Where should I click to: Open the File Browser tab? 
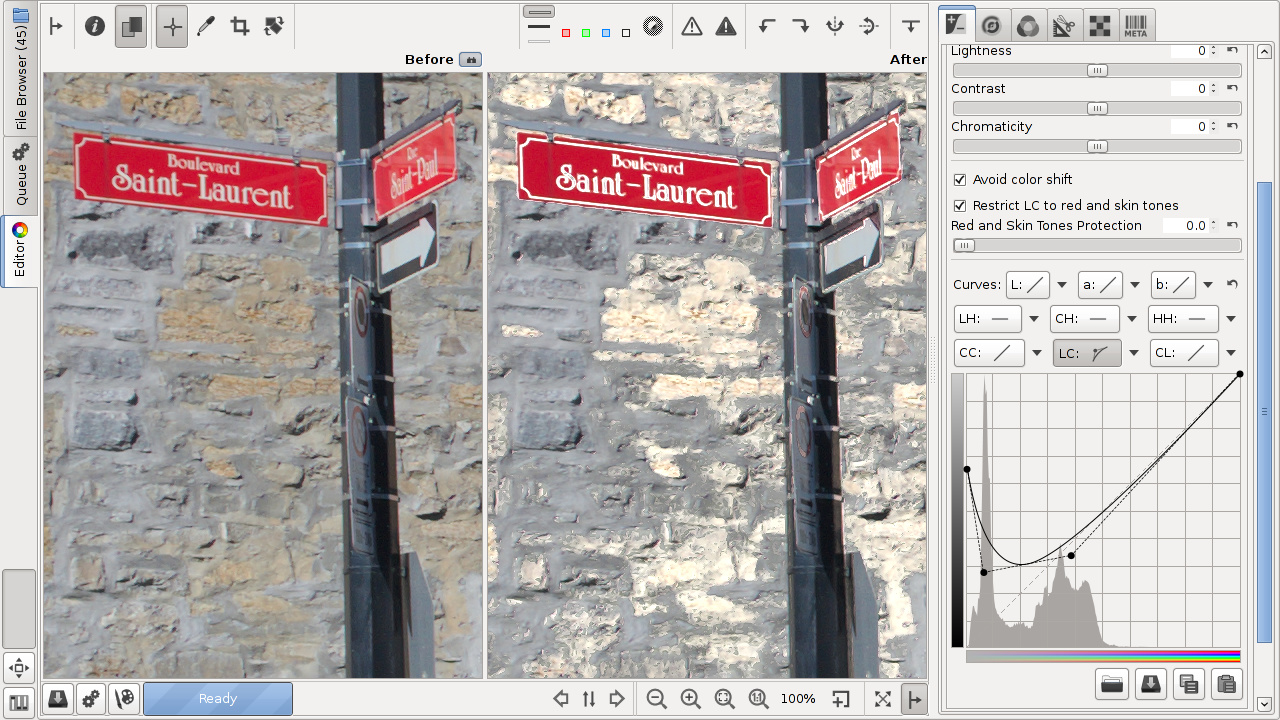point(19,70)
